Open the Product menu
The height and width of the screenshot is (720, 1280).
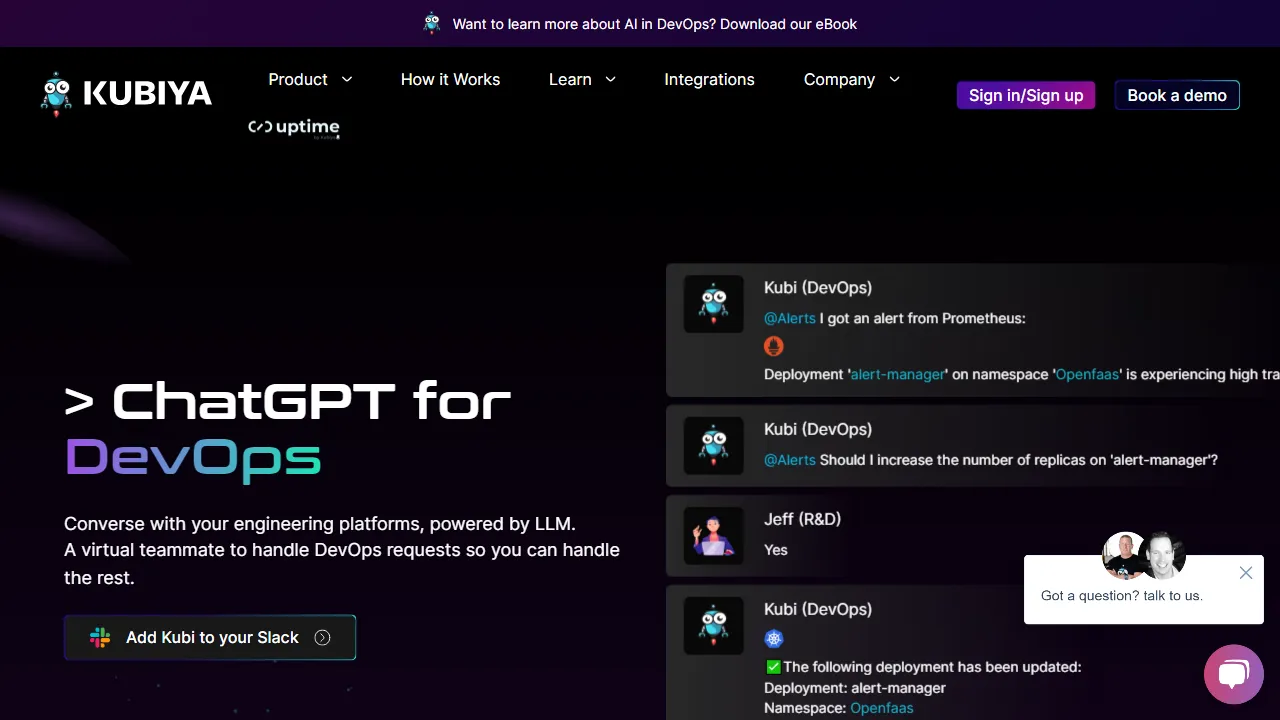[298, 79]
